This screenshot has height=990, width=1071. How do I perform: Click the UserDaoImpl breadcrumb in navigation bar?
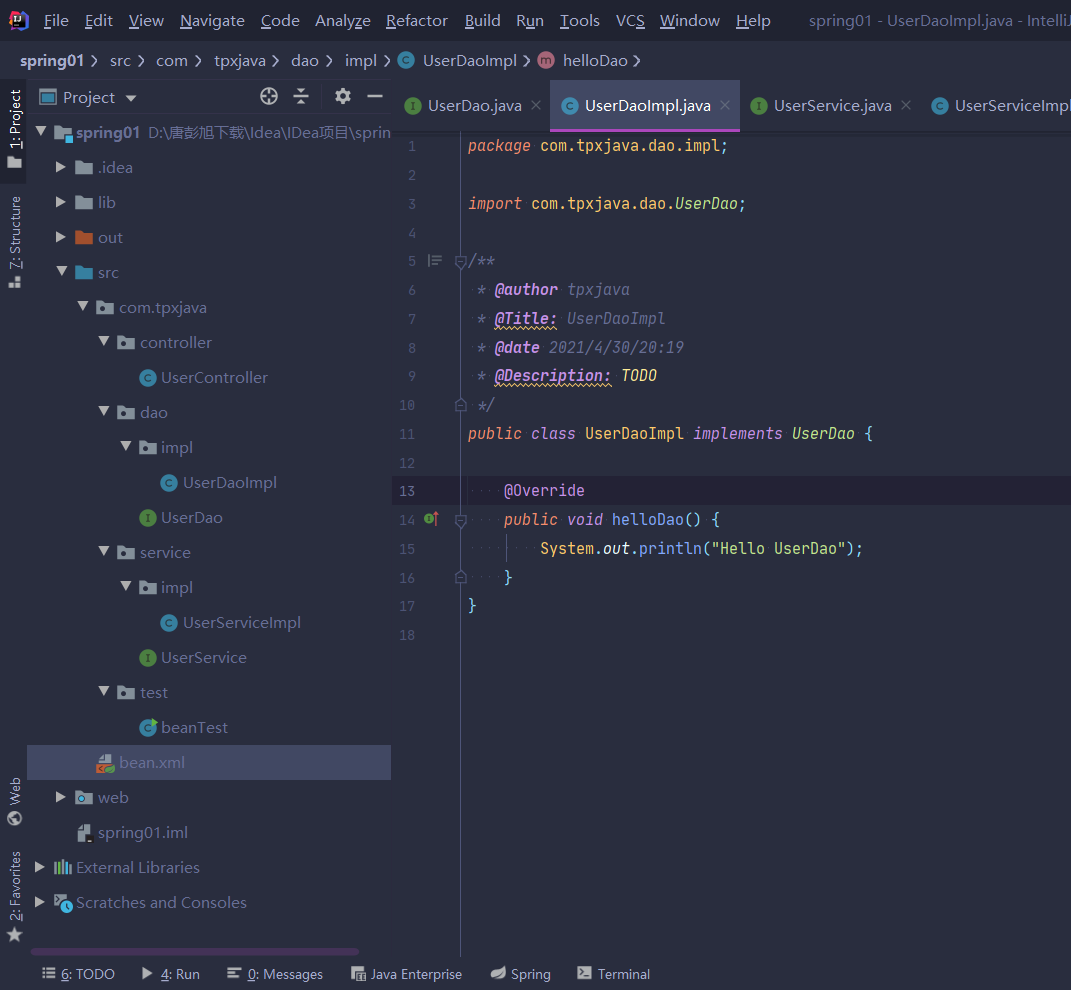pos(457,61)
